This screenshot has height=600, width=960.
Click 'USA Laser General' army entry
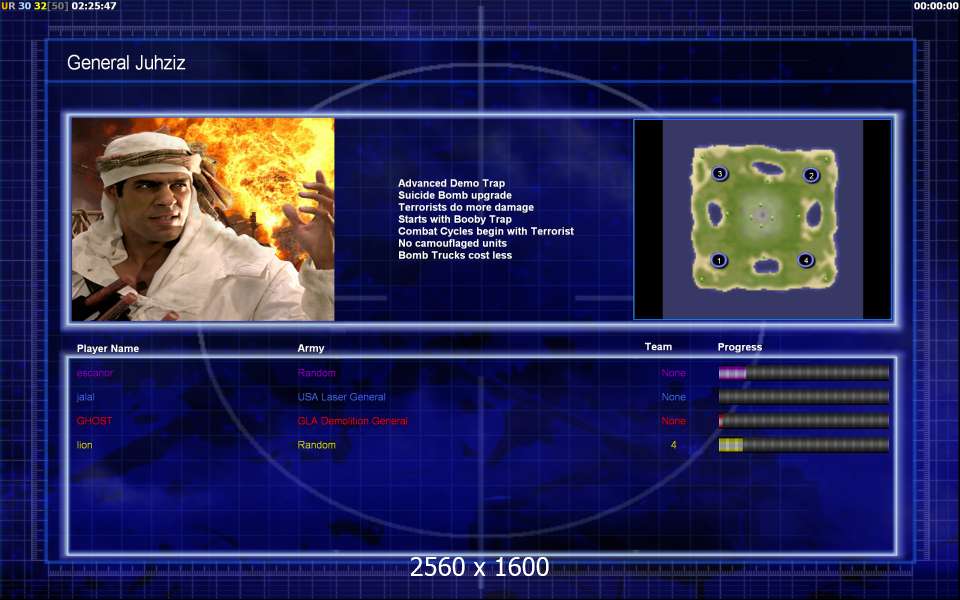(x=342, y=397)
